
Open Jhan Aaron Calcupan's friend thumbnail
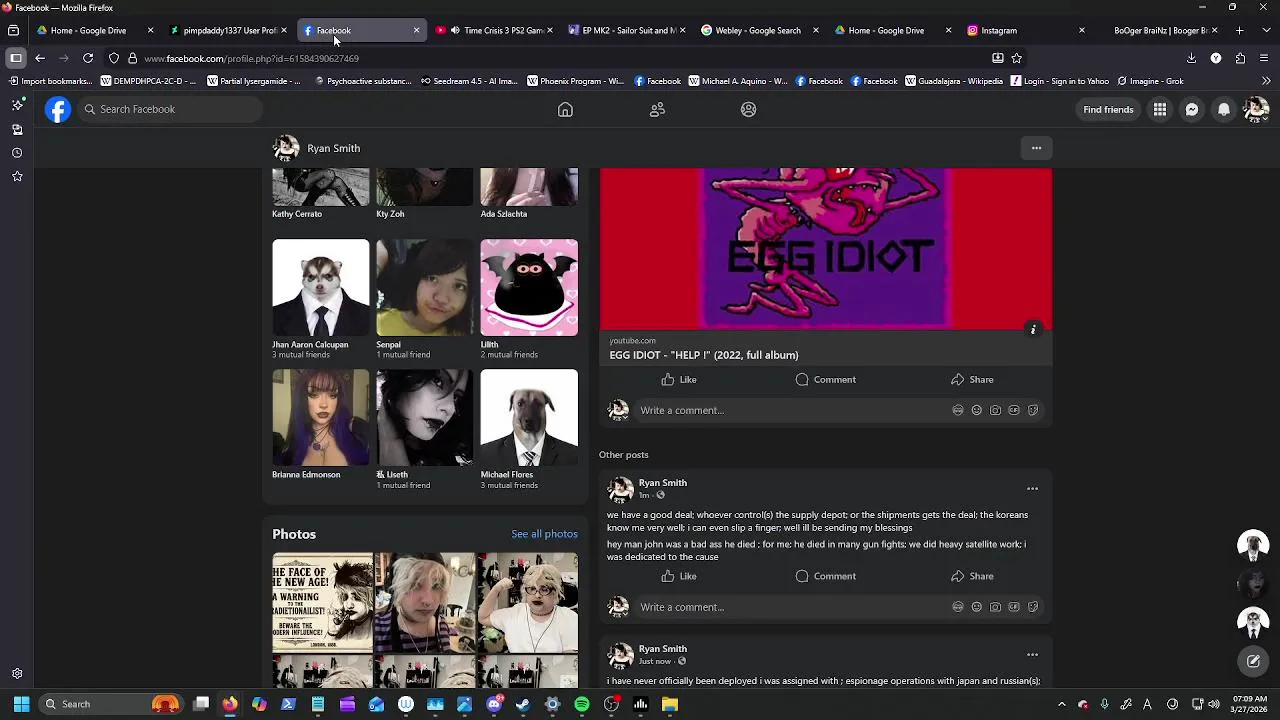coord(320,288)
